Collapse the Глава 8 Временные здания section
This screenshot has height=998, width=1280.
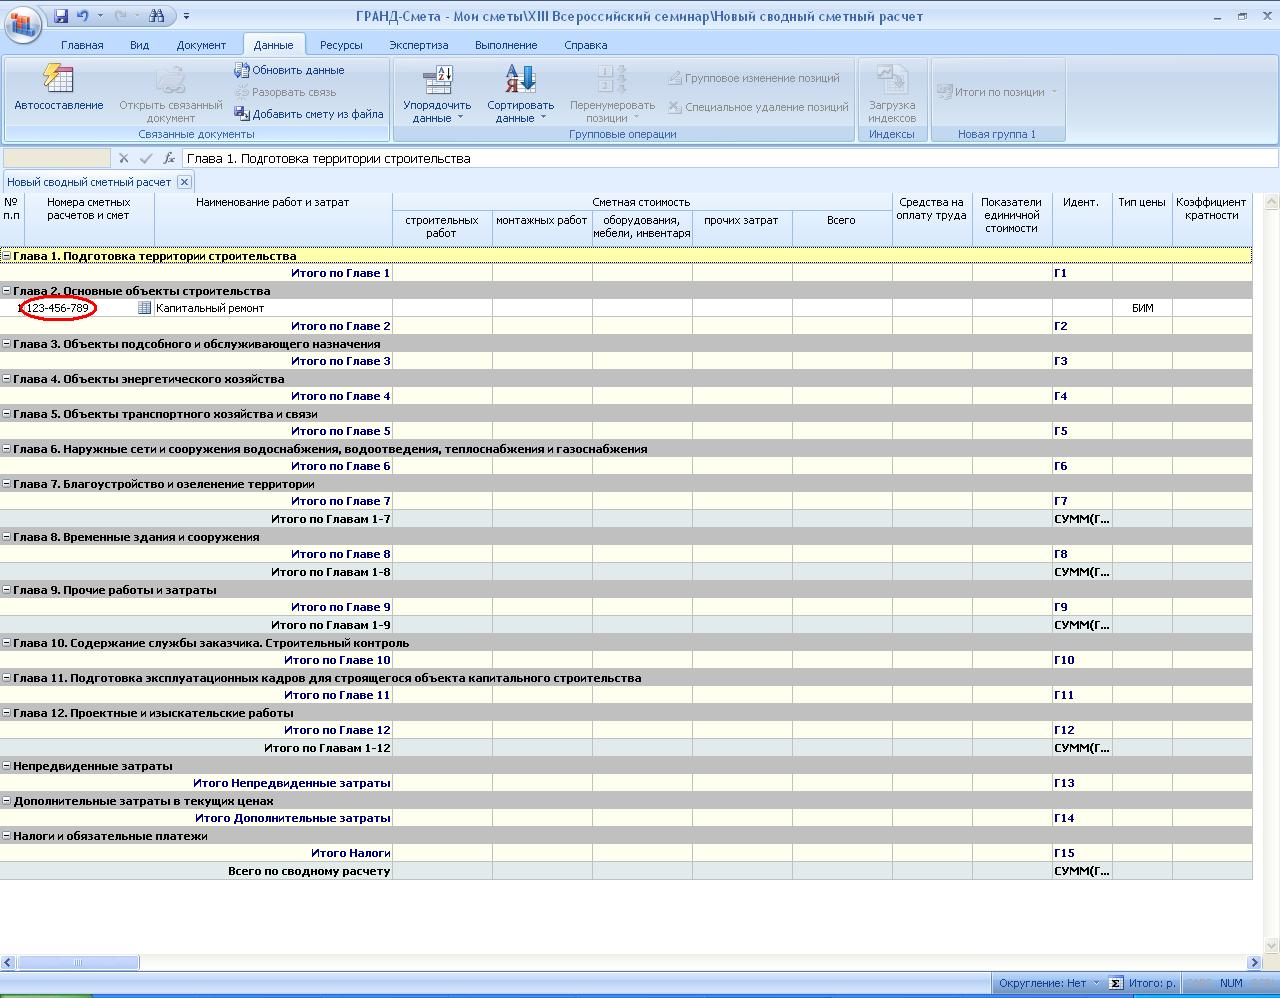[6, 537]
